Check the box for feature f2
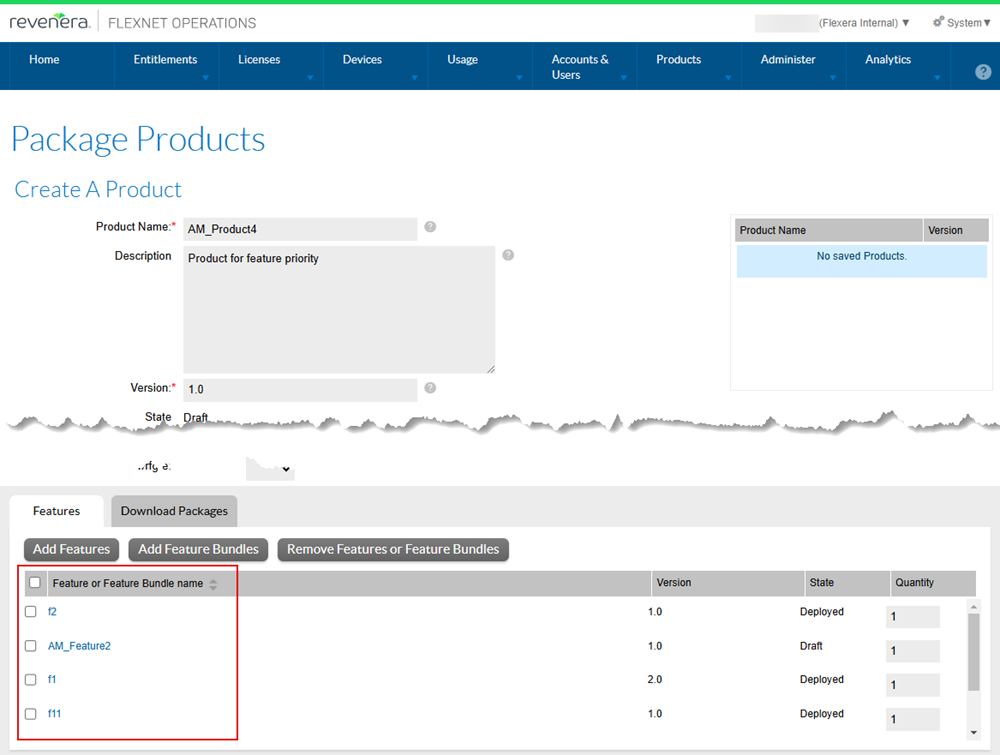The width and height of the screenshot is (1000, 755). (31, 612)
